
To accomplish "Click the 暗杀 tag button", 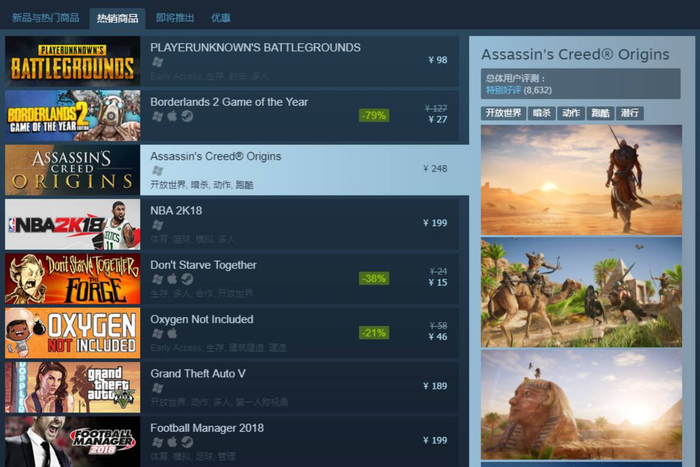I will [x=542, y=113].
